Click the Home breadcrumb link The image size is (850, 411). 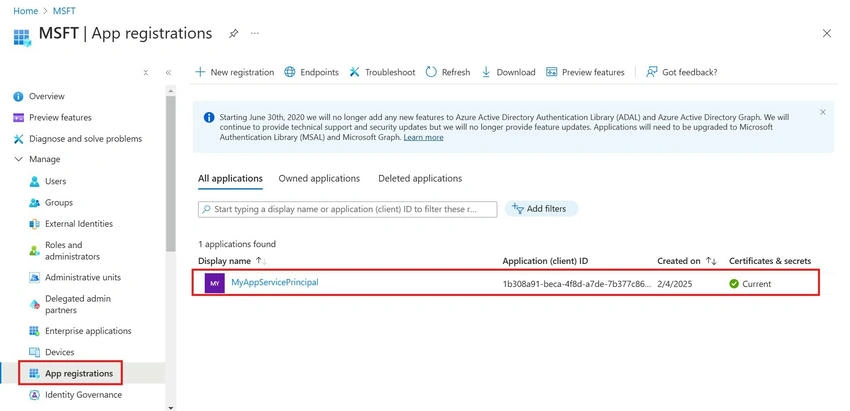(x=25, y=11)
